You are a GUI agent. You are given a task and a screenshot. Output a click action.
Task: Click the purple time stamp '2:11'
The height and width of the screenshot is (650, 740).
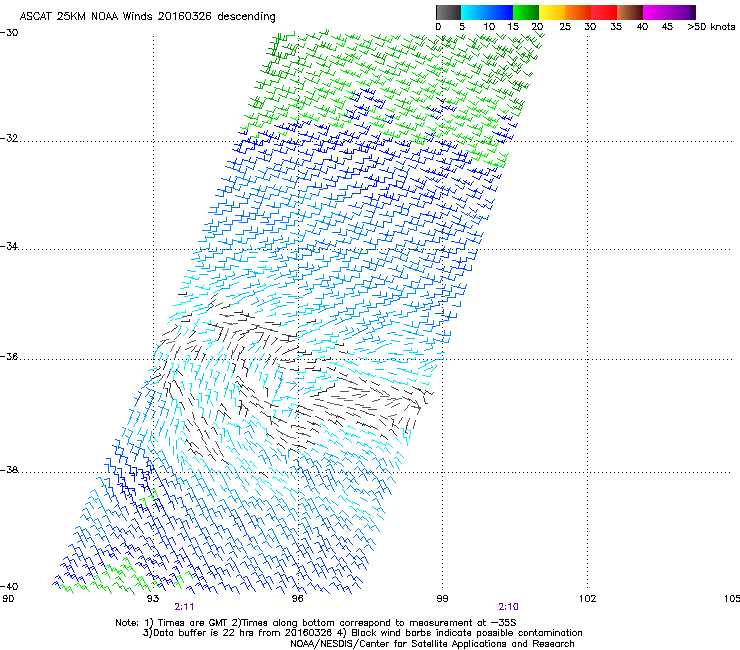point(184,607)
